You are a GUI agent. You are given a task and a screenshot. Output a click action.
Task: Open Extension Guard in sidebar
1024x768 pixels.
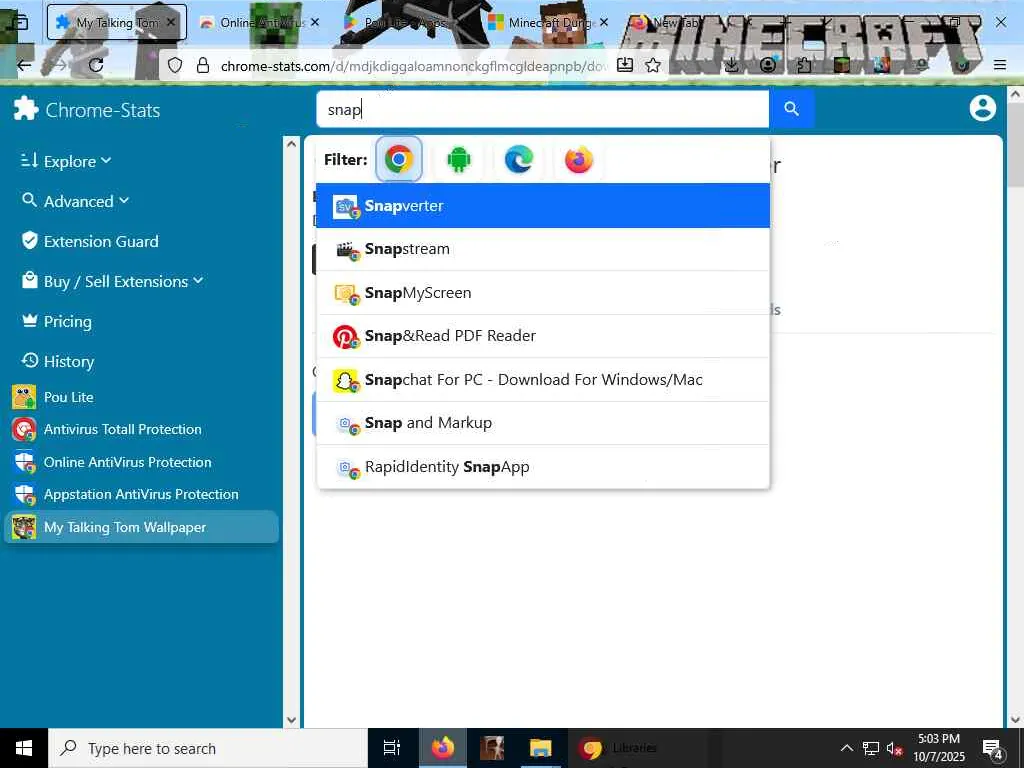tap(90, 242)
